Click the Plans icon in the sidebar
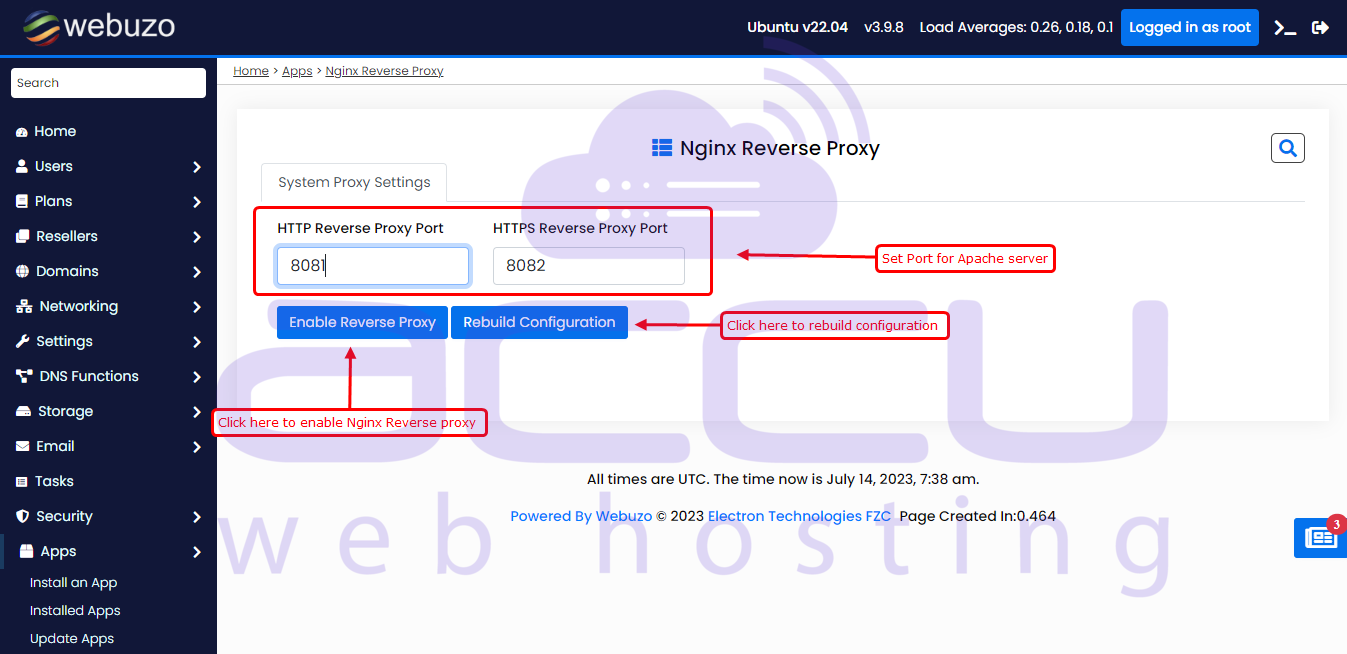 click(x=22, y=201)
